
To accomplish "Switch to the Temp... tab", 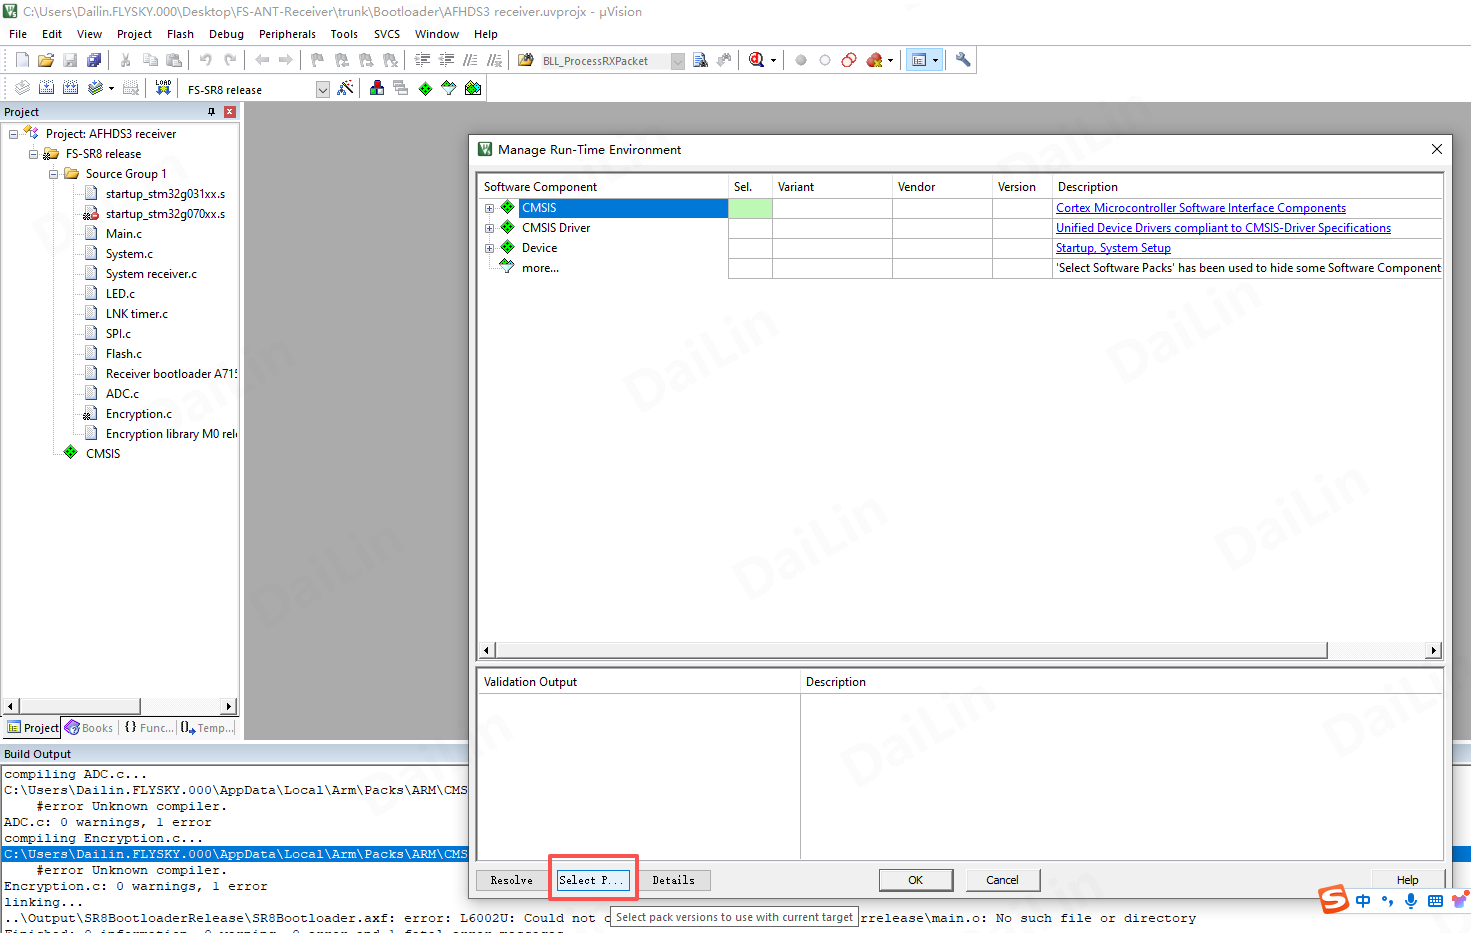I will (207, 728).
